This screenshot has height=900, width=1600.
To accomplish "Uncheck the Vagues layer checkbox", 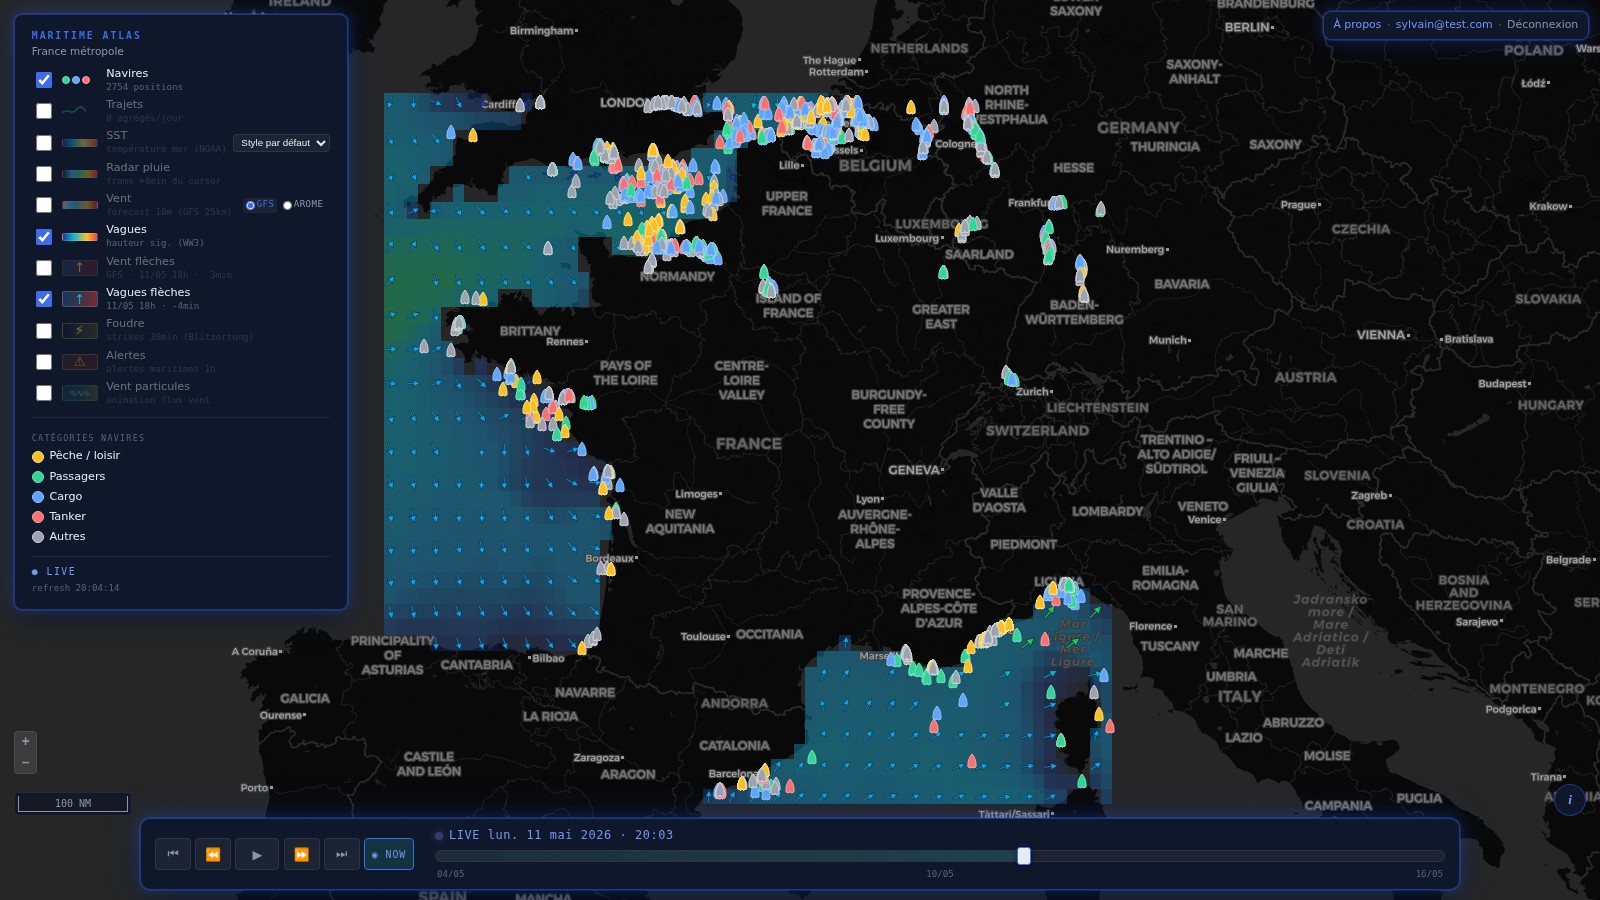I will pyautogui.click(x=44, y=237).
